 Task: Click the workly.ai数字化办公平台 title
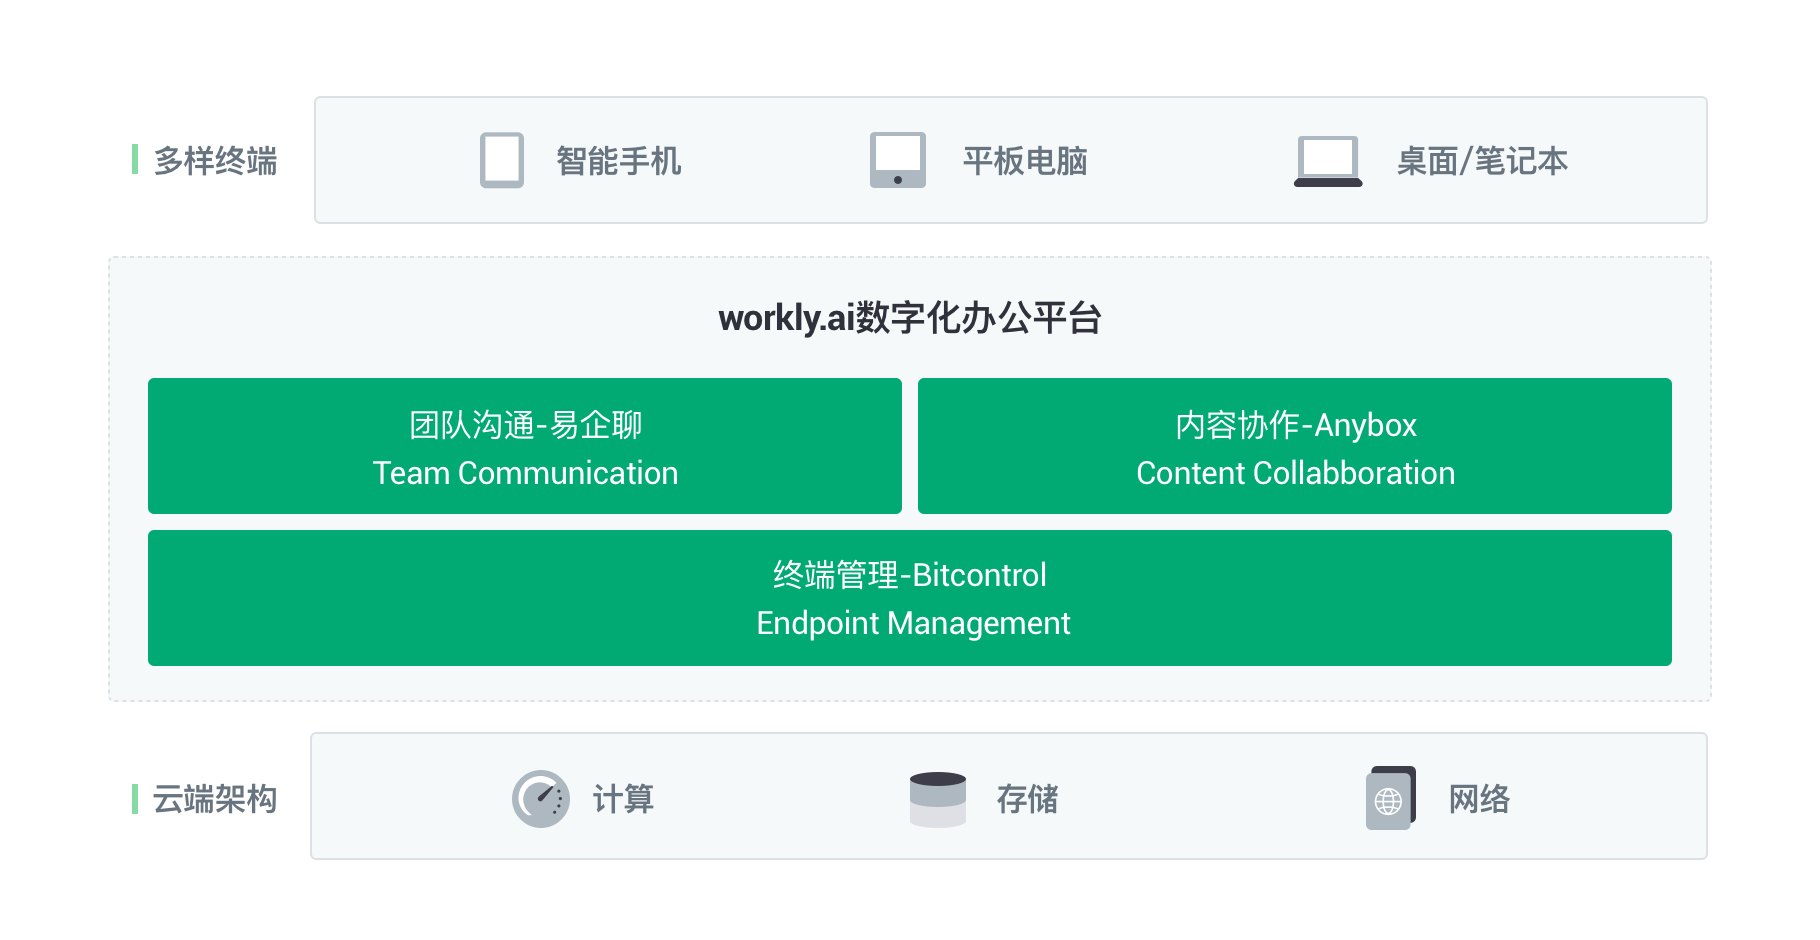pos(910,318)
